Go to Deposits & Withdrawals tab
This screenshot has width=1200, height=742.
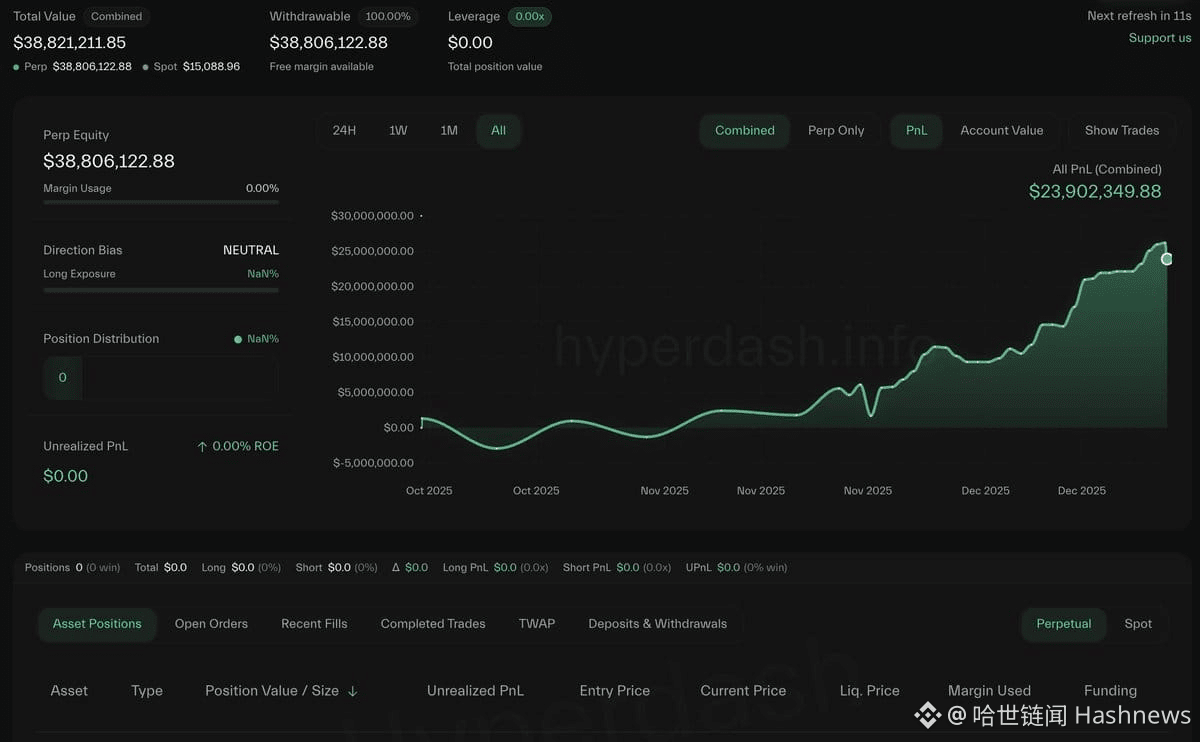(x=657, y=624)
